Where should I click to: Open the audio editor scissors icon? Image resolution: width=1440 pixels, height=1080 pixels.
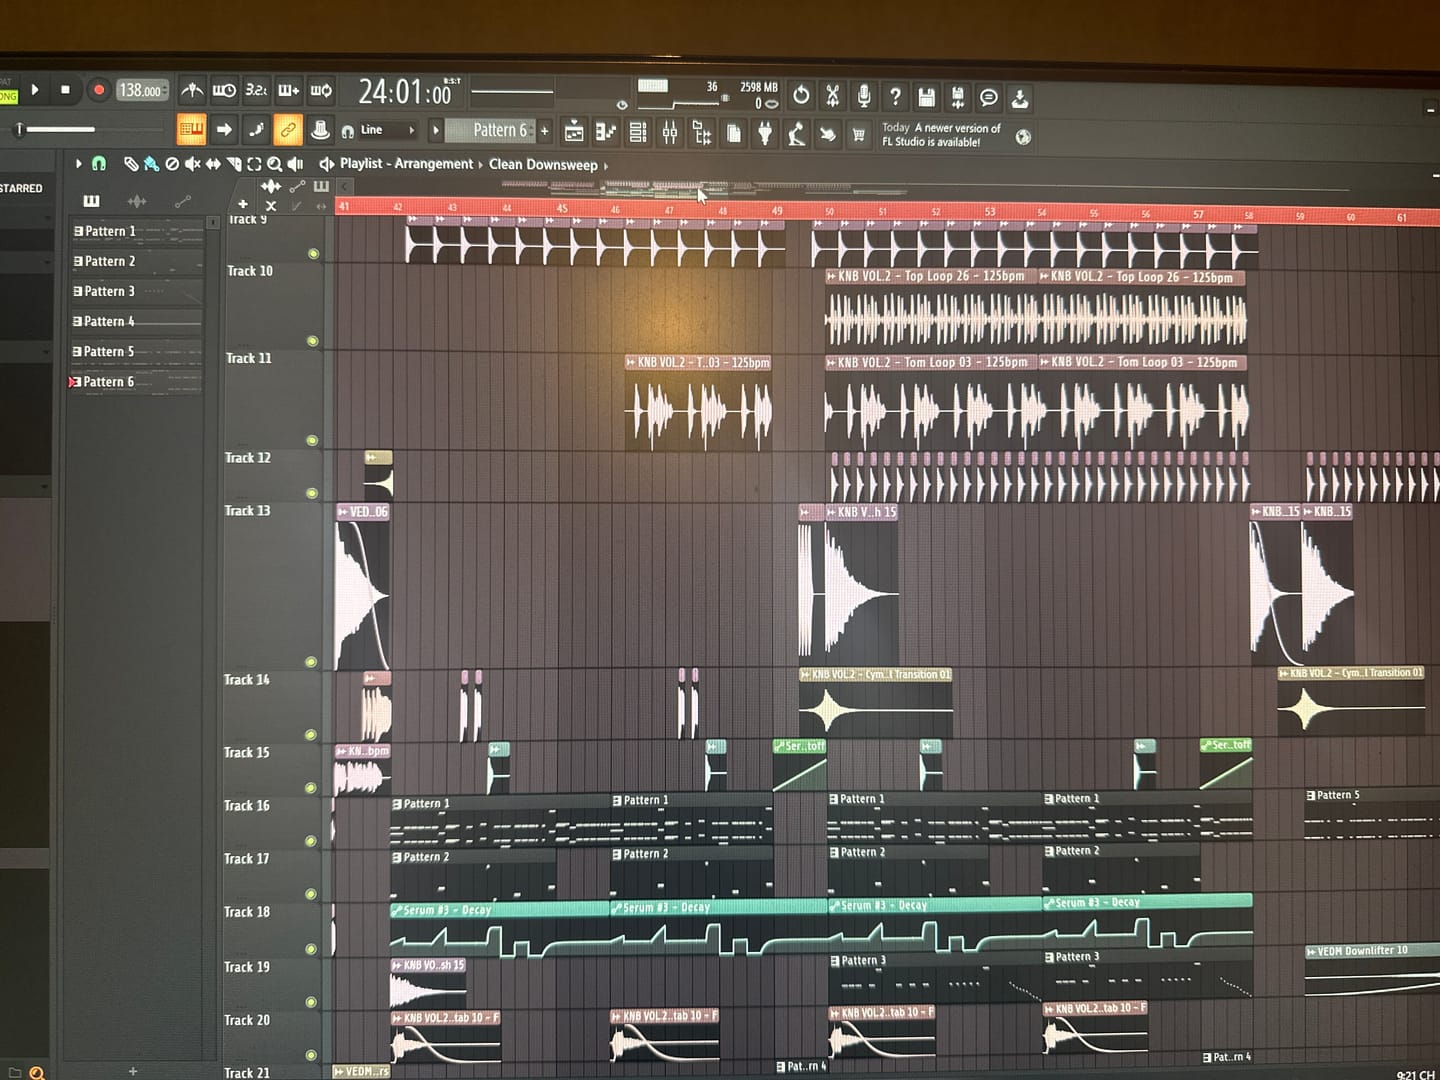832,95
